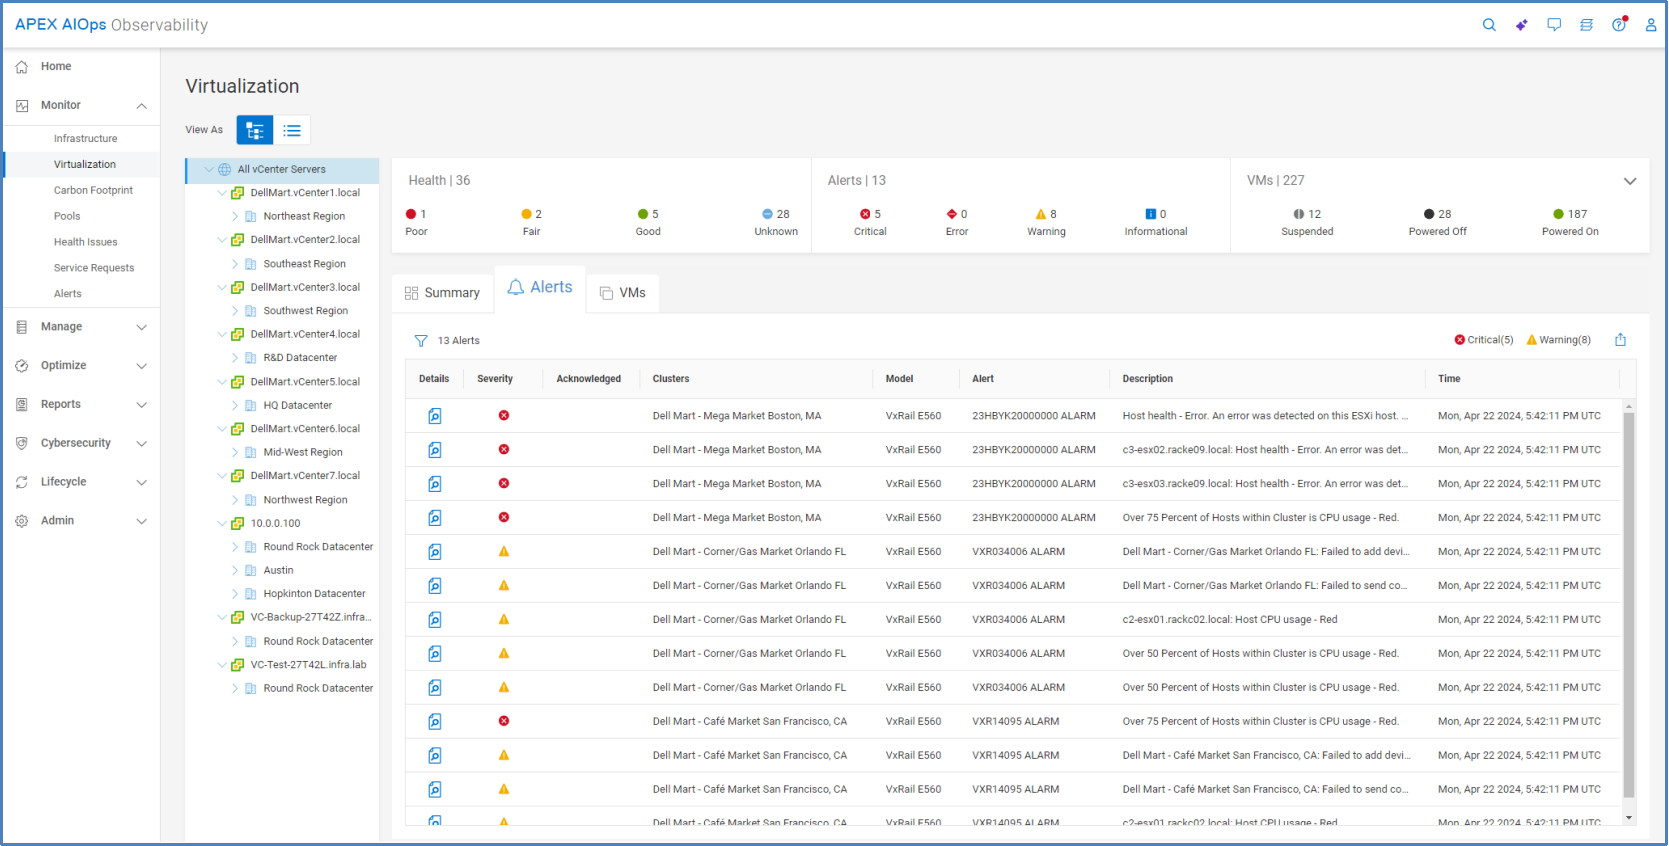Open the search icon in top bar

point(1489,25)
